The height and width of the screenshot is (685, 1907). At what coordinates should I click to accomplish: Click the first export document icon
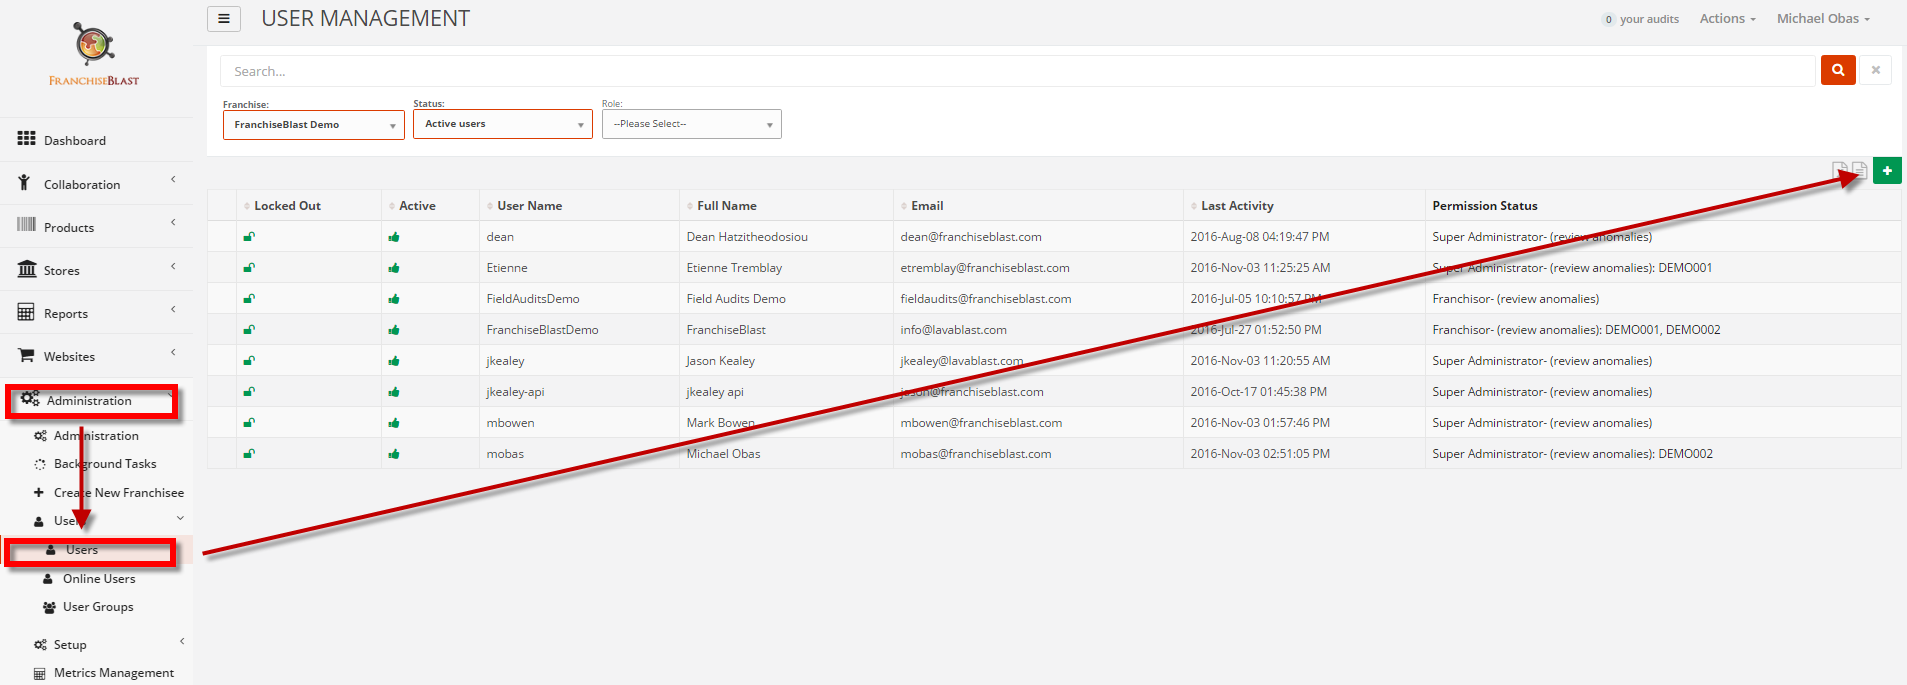click(1839, 171)
